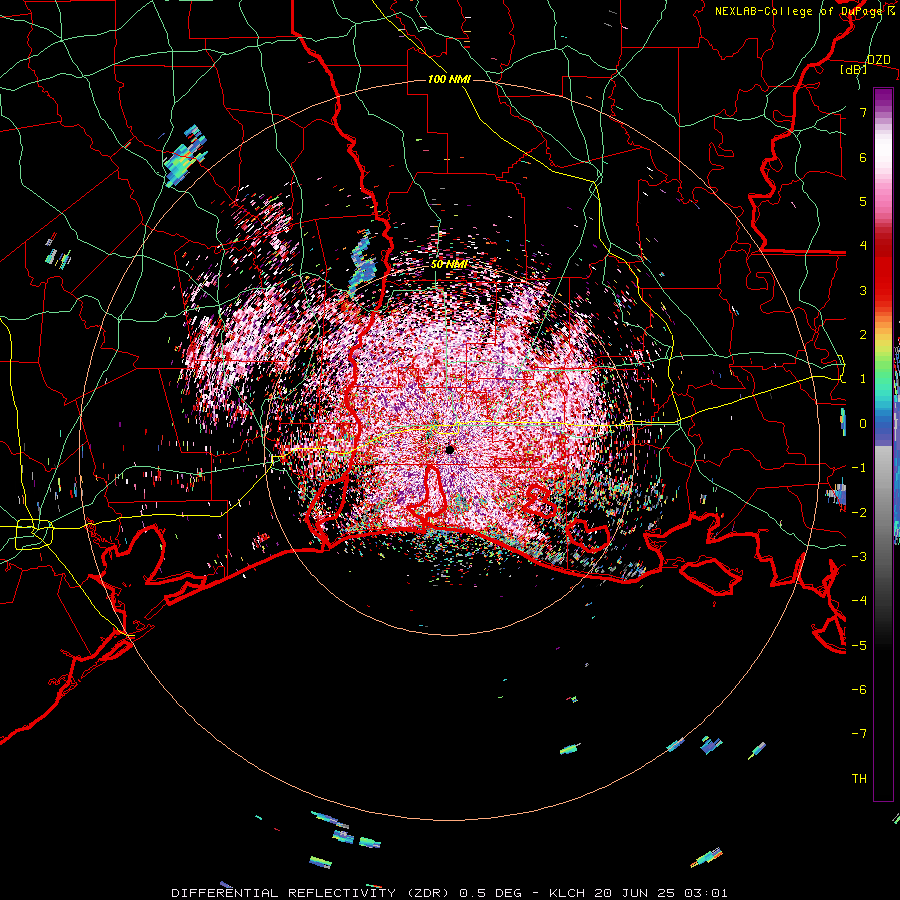Click the 'TH' legend label
This screenshot has width=900, height=900.
(x=859, y=779)
